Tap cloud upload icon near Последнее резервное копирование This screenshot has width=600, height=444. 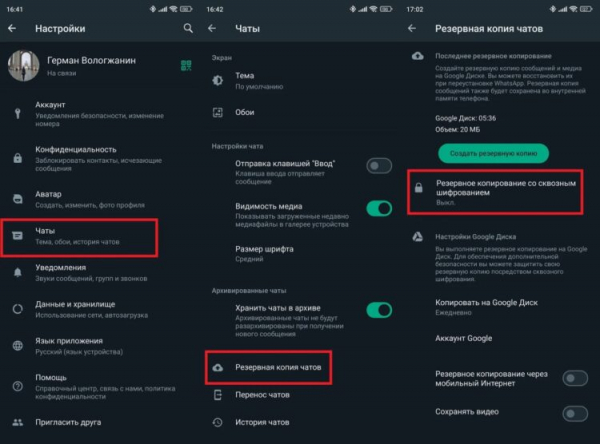click(x=417, y=56)
